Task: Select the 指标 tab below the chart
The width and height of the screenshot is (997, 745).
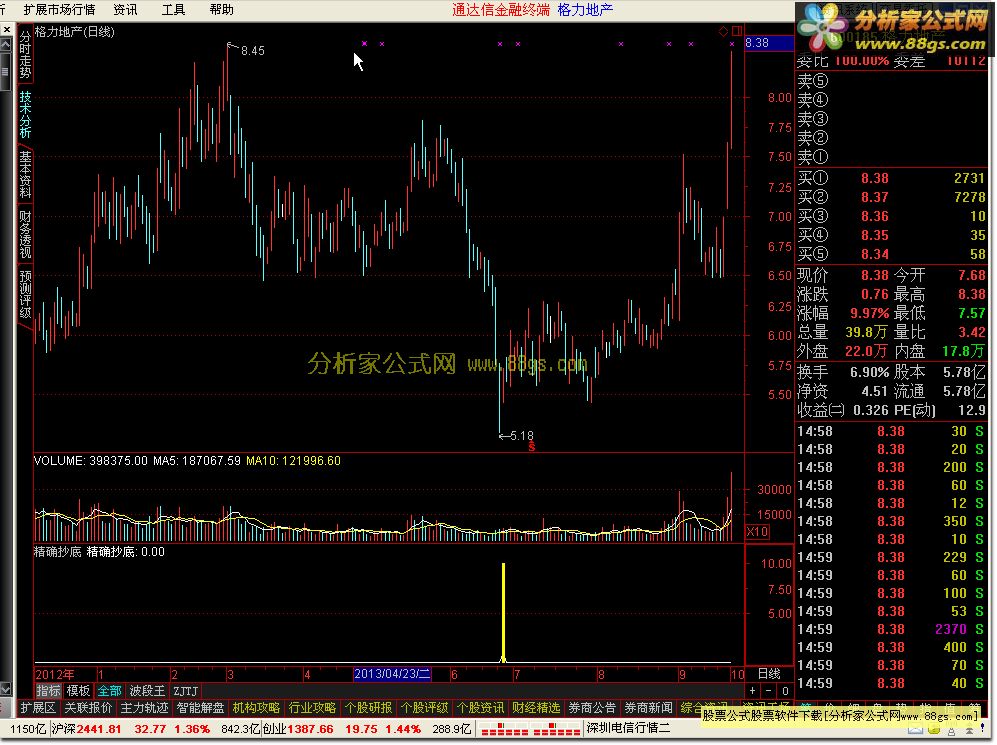Action: tap(48, 690)
